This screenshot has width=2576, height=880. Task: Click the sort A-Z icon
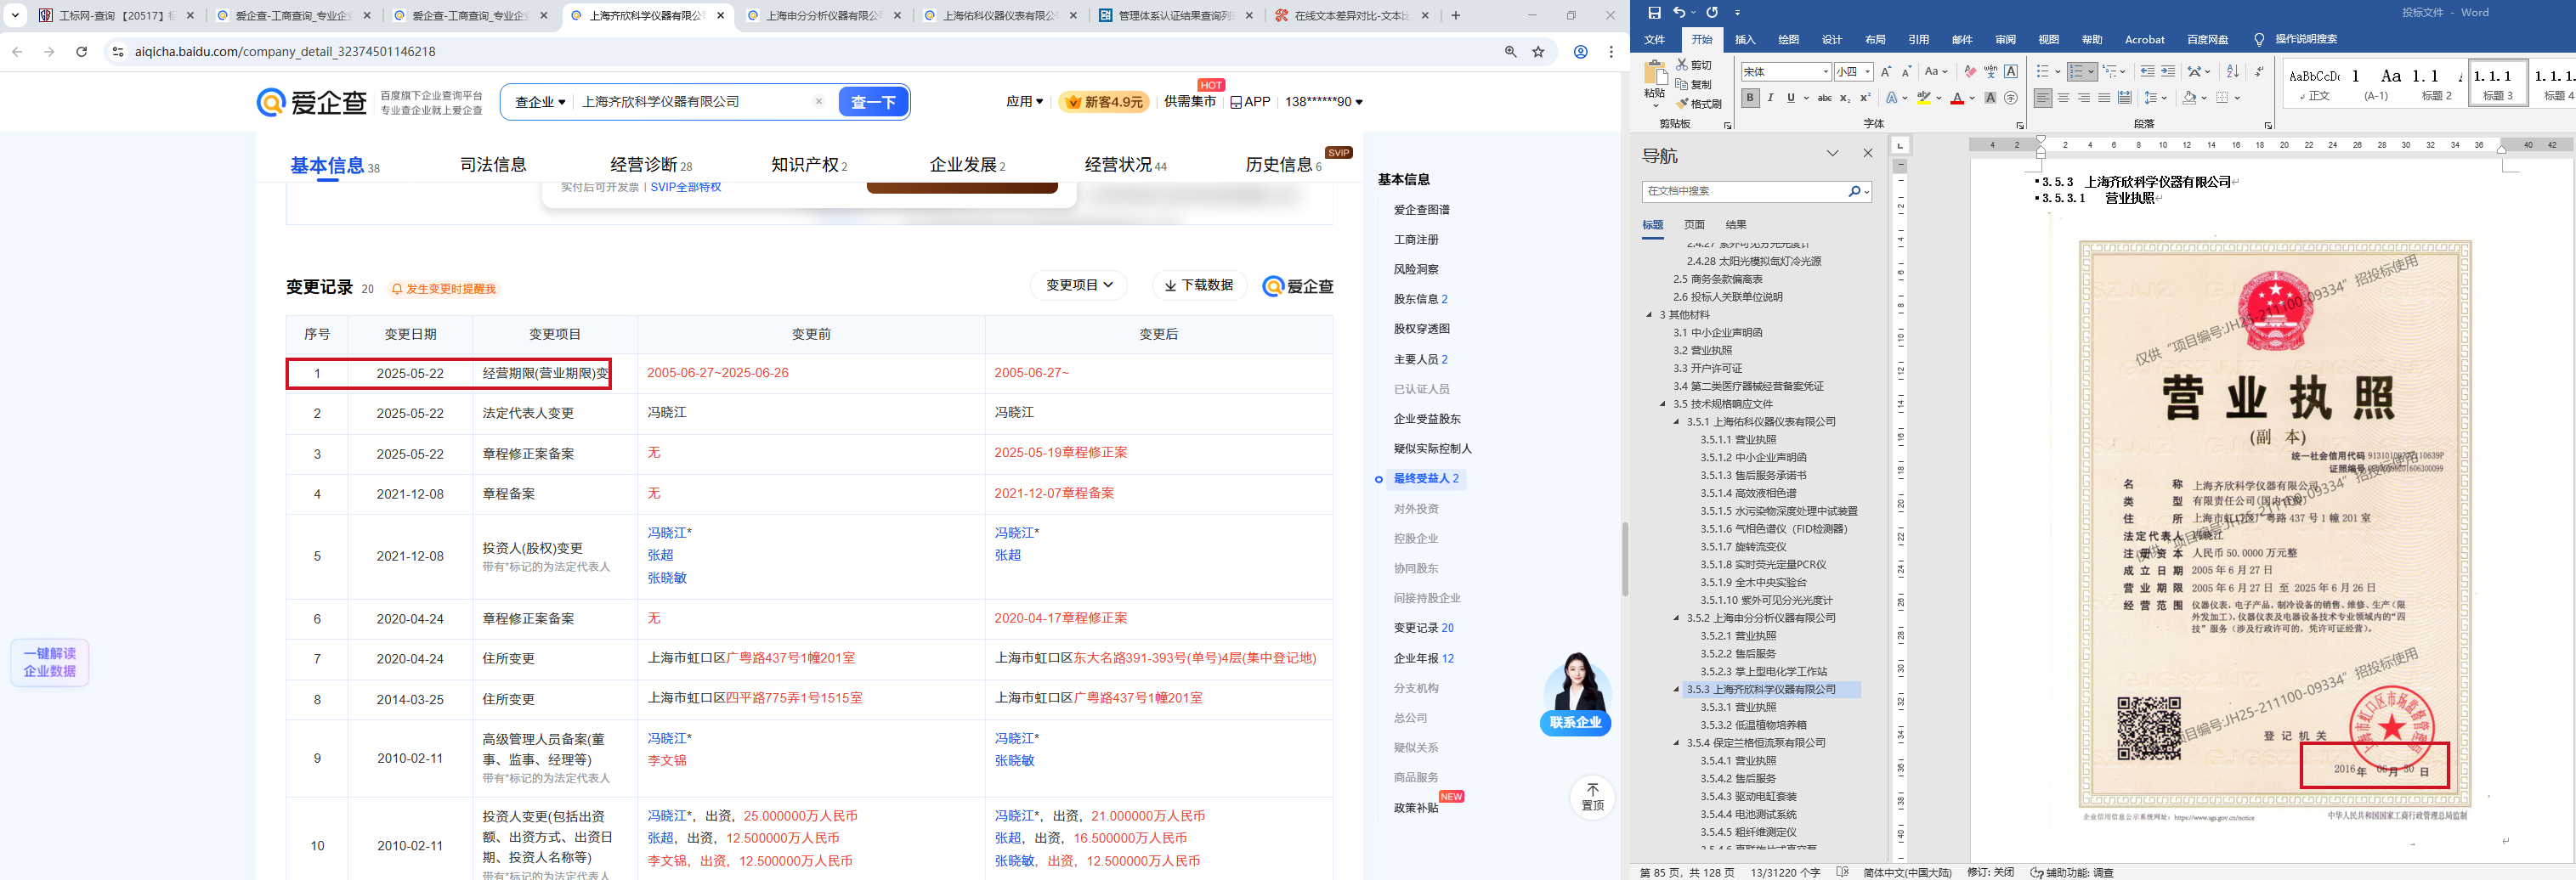click(x=2233, y=72)
